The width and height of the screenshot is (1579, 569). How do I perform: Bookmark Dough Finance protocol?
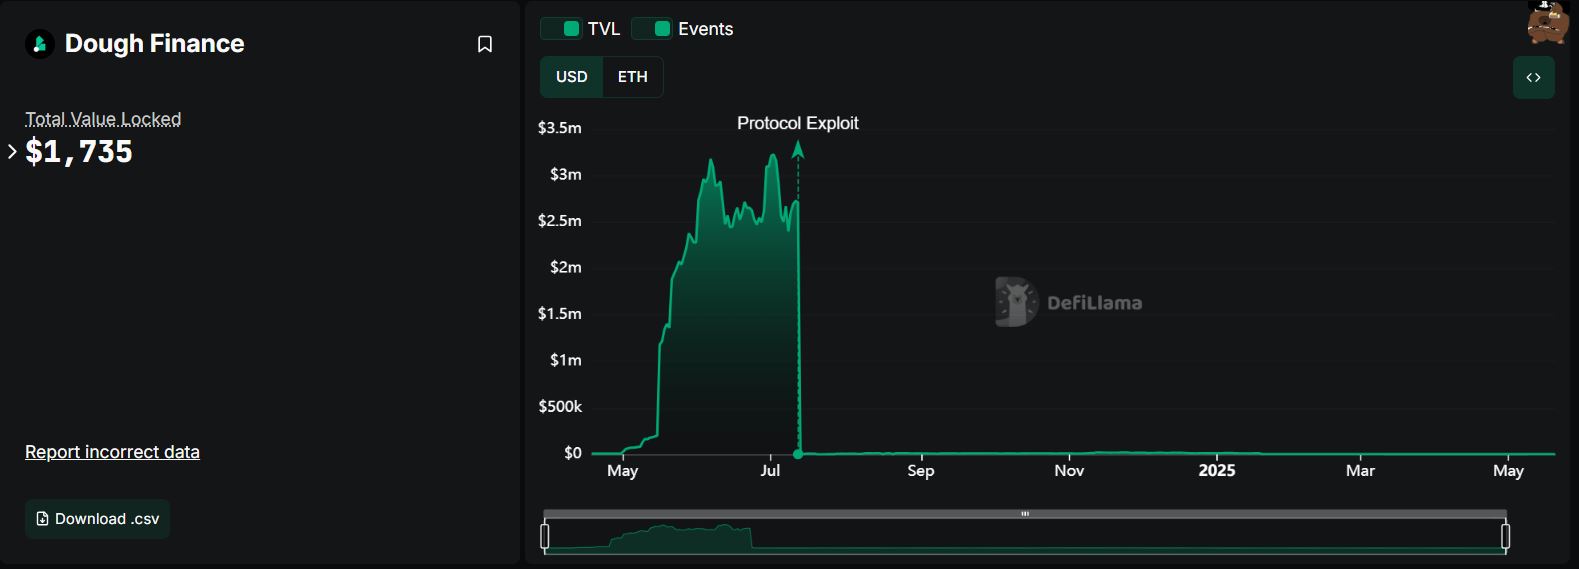click(485, 44)
